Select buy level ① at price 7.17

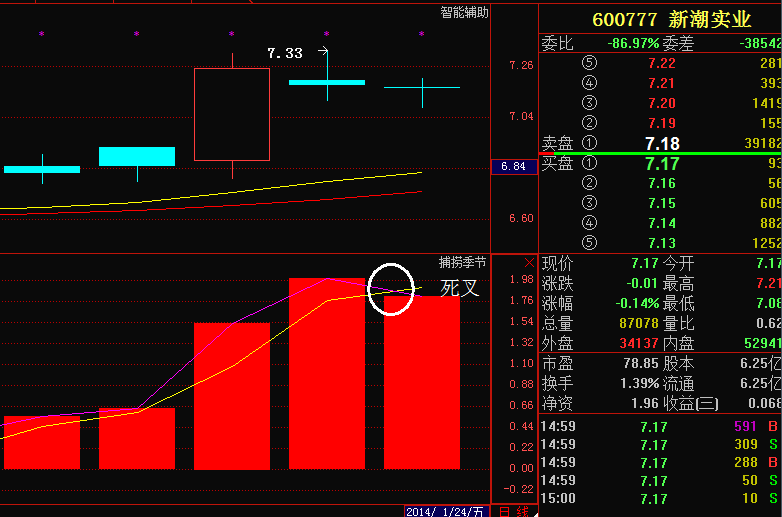point(589,163)
